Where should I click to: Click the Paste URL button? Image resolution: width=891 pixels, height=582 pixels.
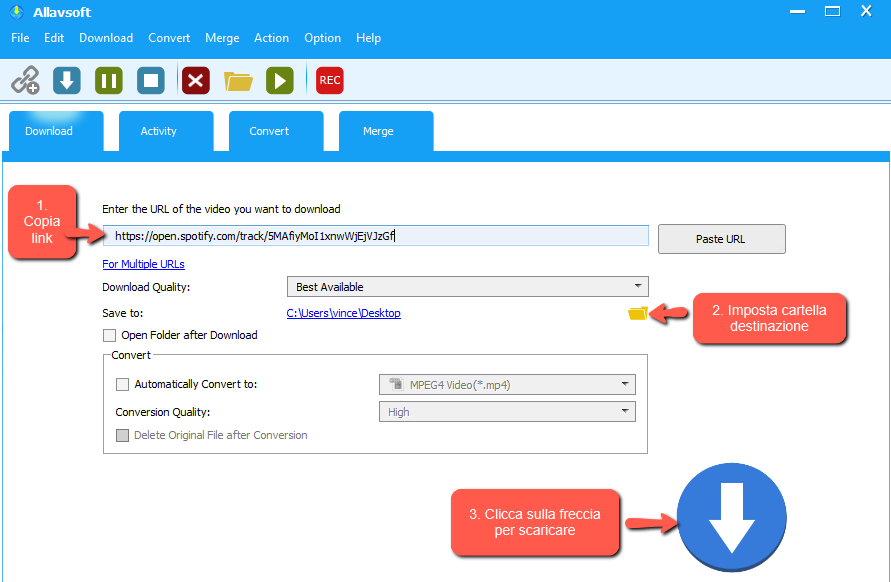[722, 239]
